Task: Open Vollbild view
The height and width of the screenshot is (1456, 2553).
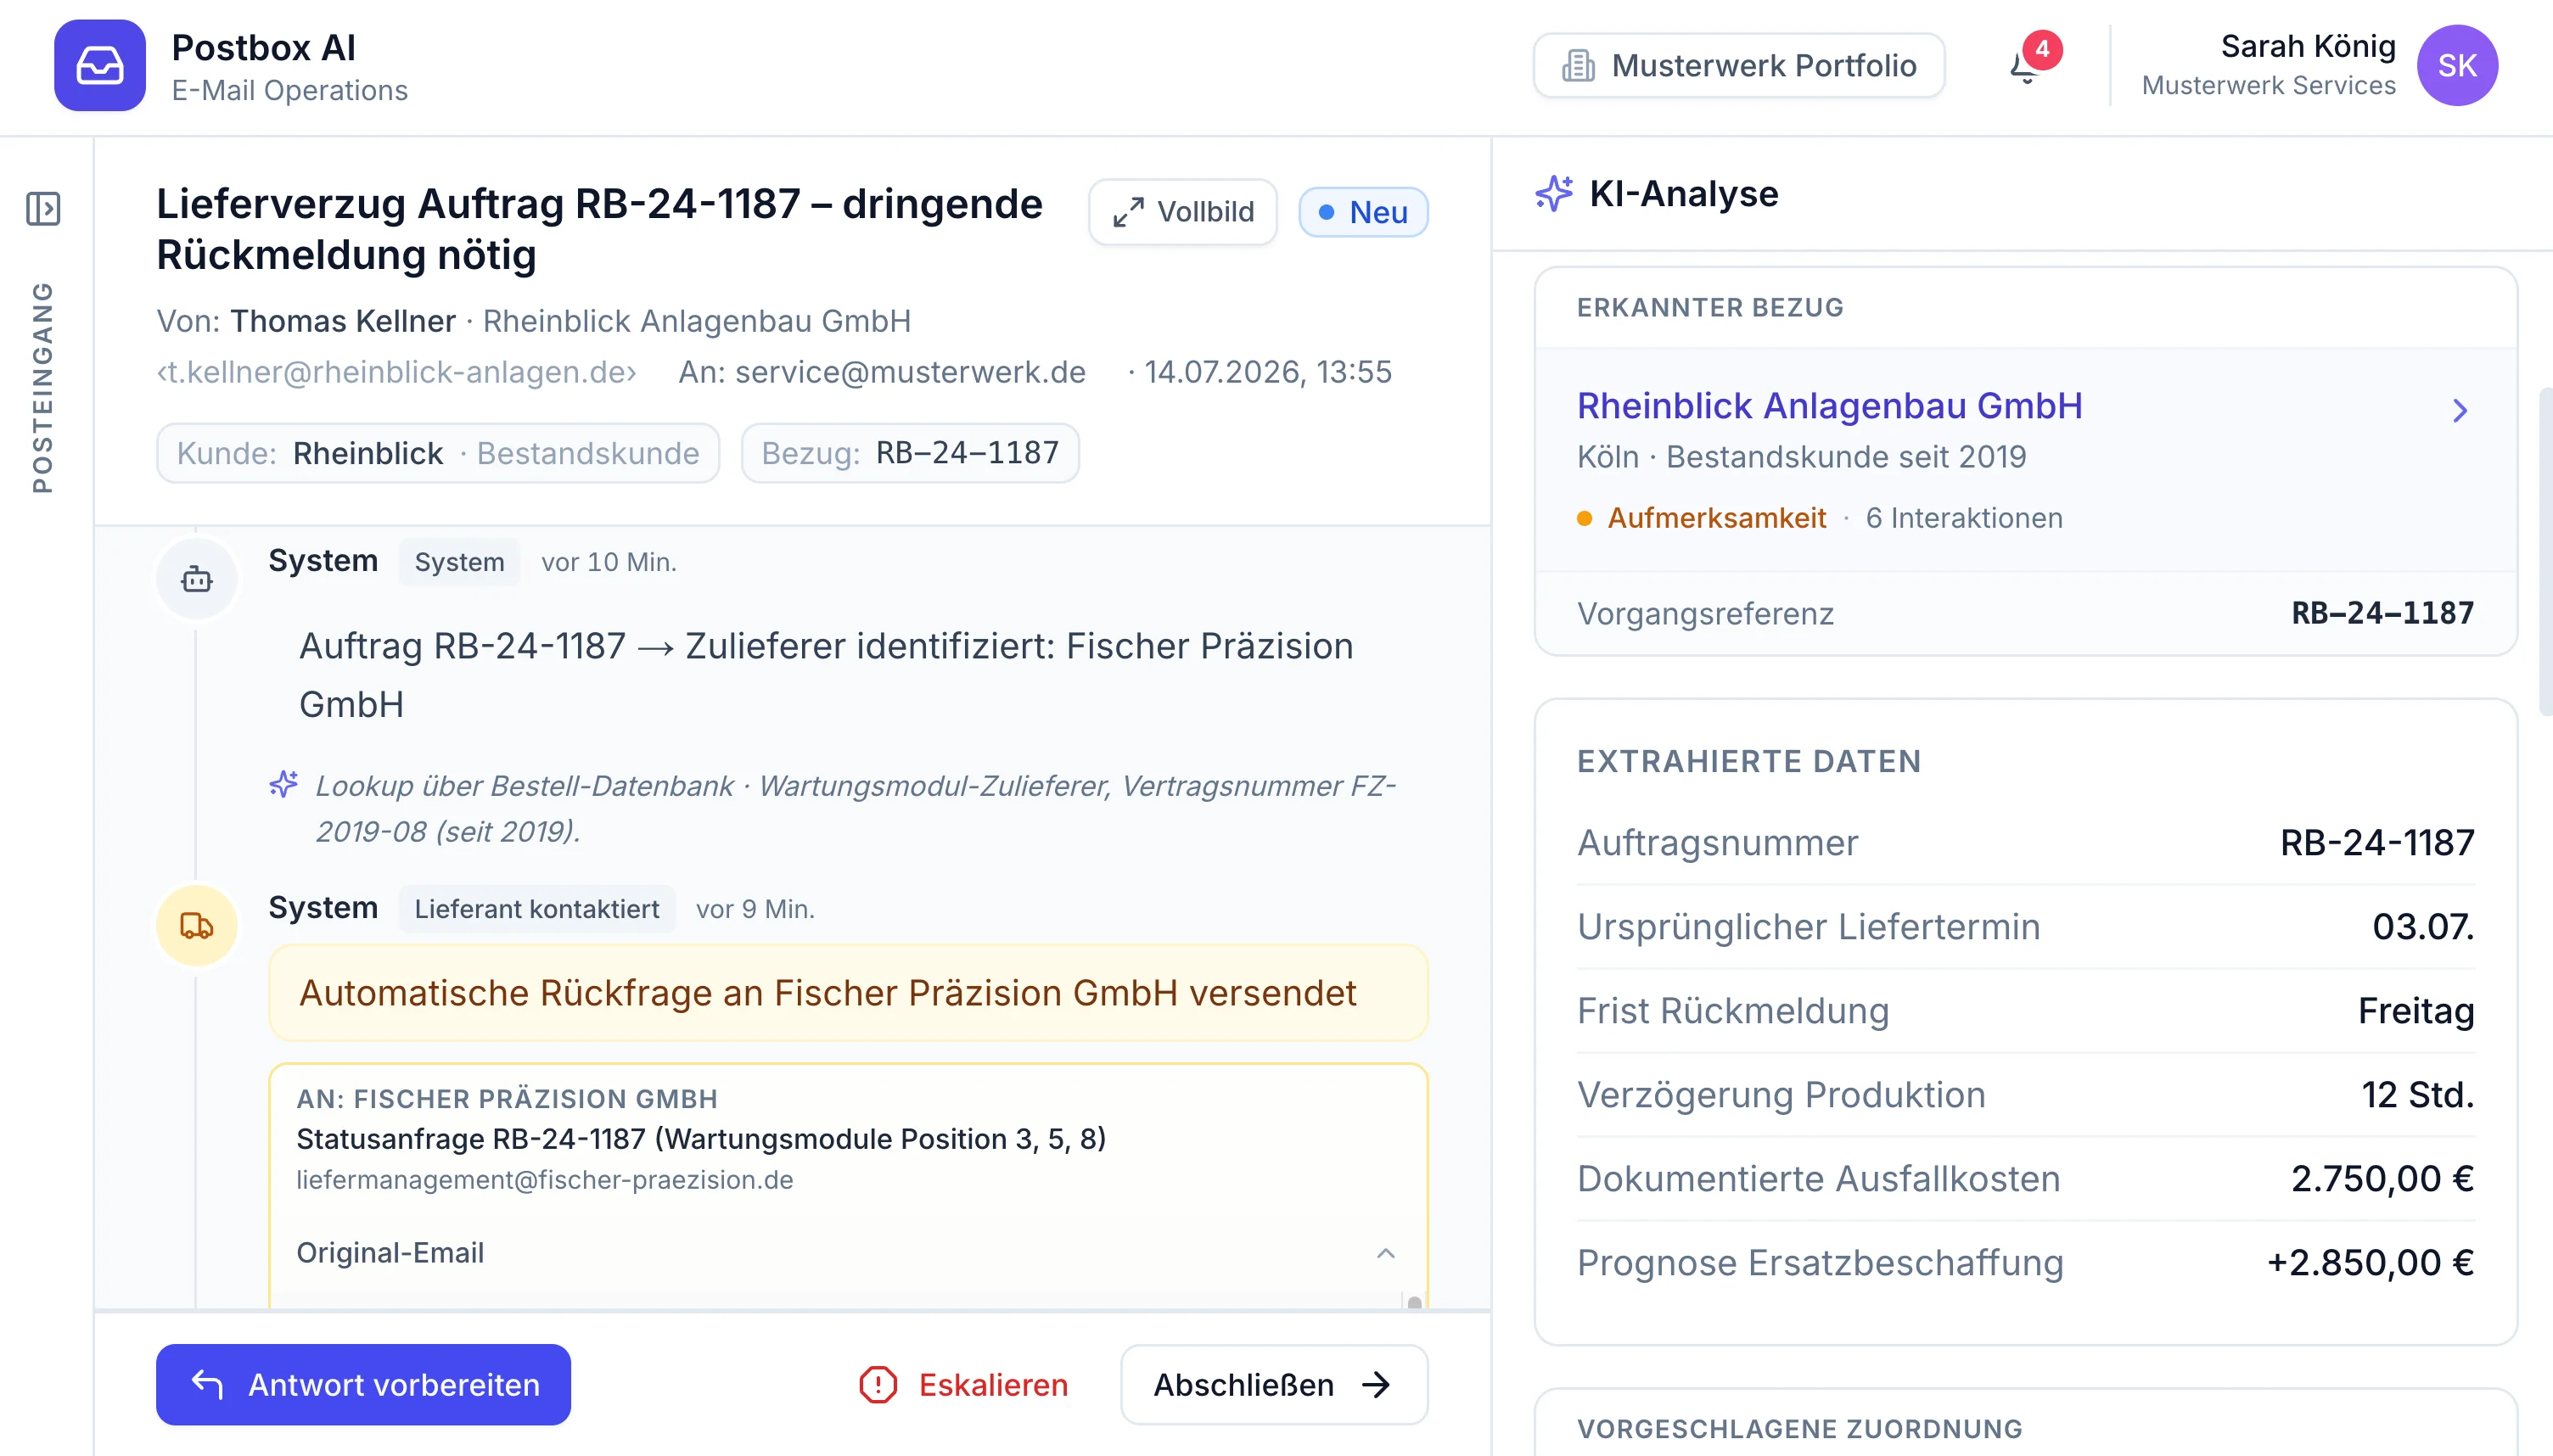Action: [1183, 212]
